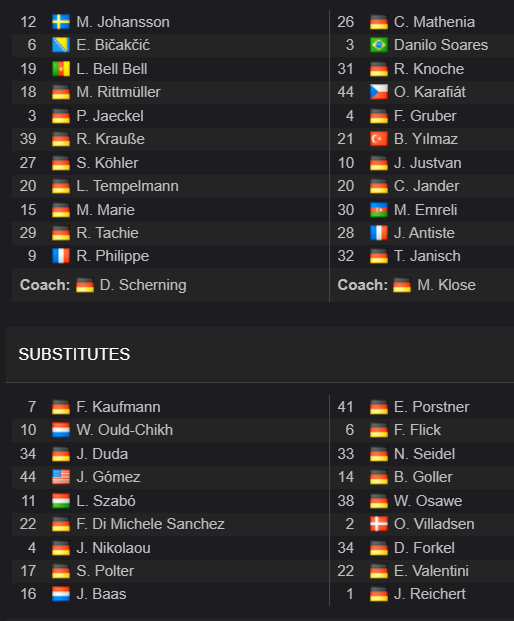Click the Cameroon flag beside L. Bell Bell

tap(61, 69)
